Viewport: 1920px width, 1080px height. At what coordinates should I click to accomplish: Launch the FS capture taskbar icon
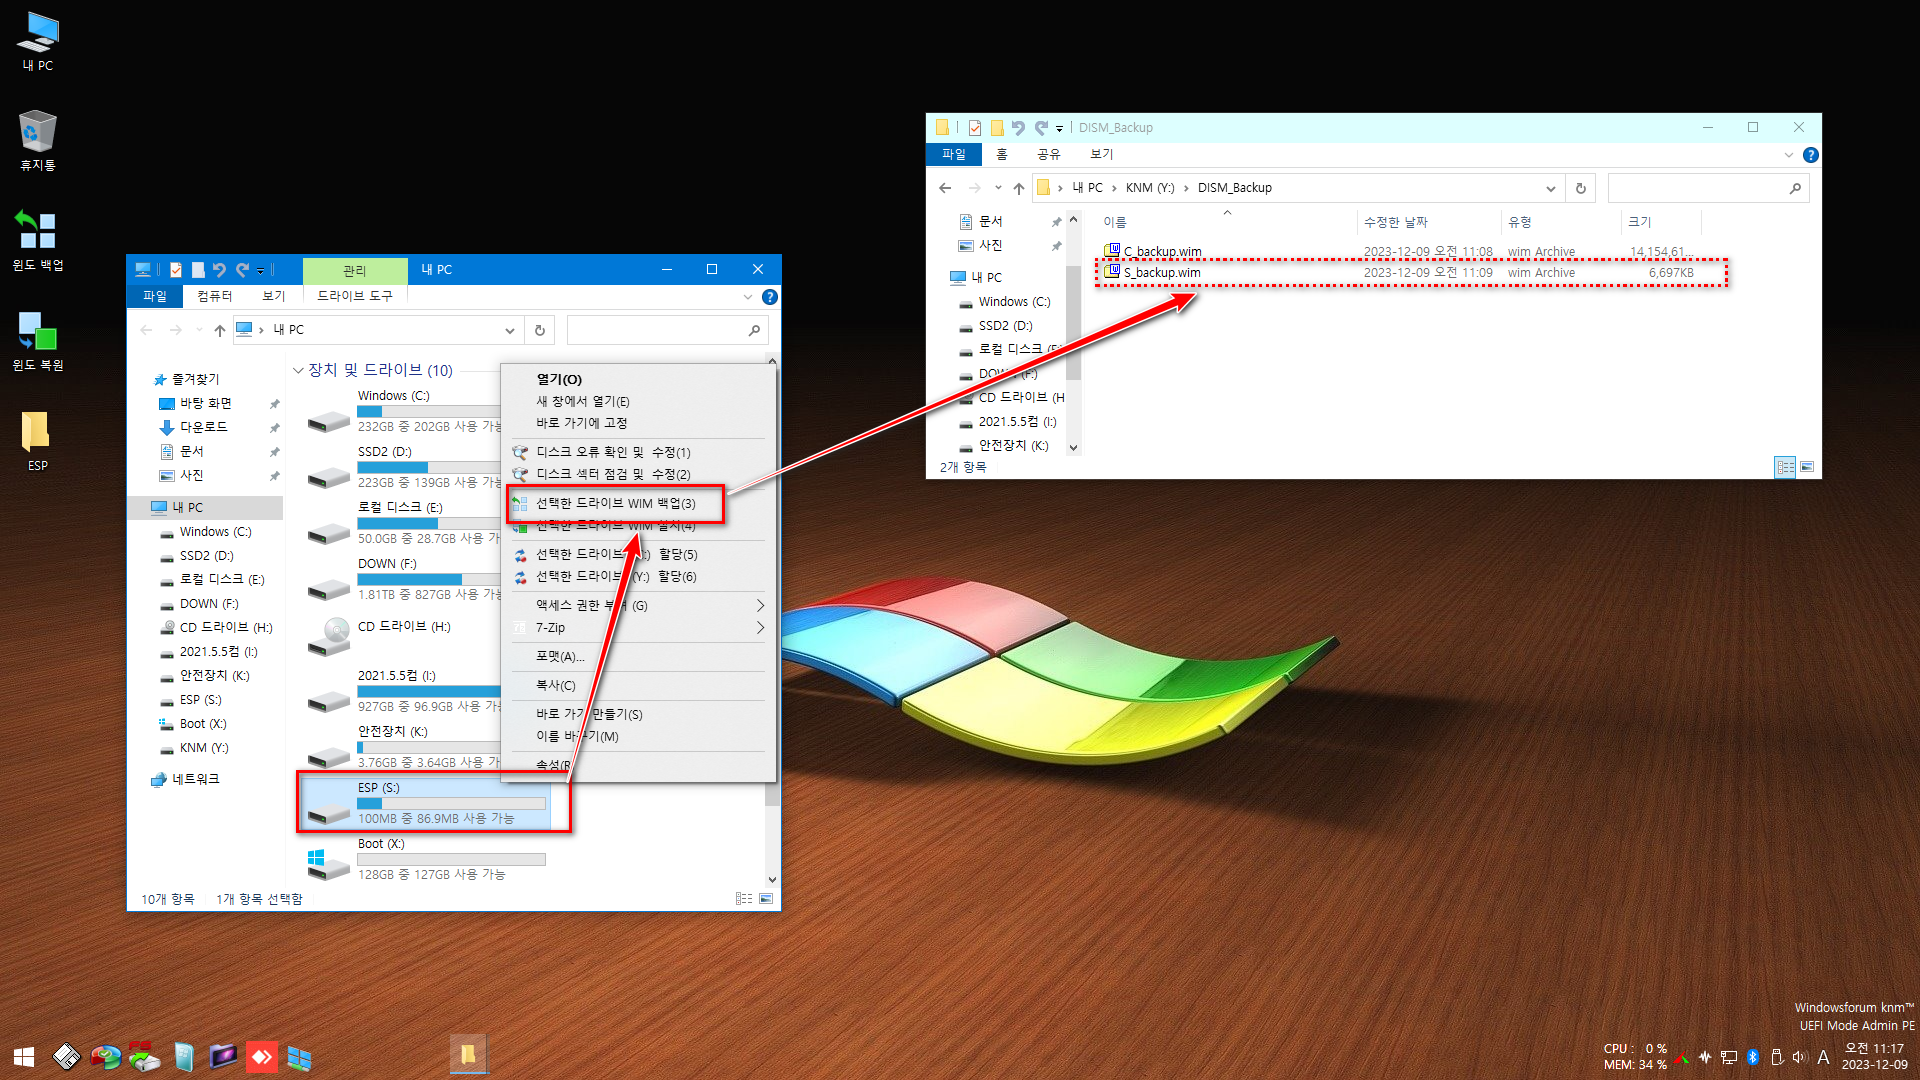click(144, 1056)
